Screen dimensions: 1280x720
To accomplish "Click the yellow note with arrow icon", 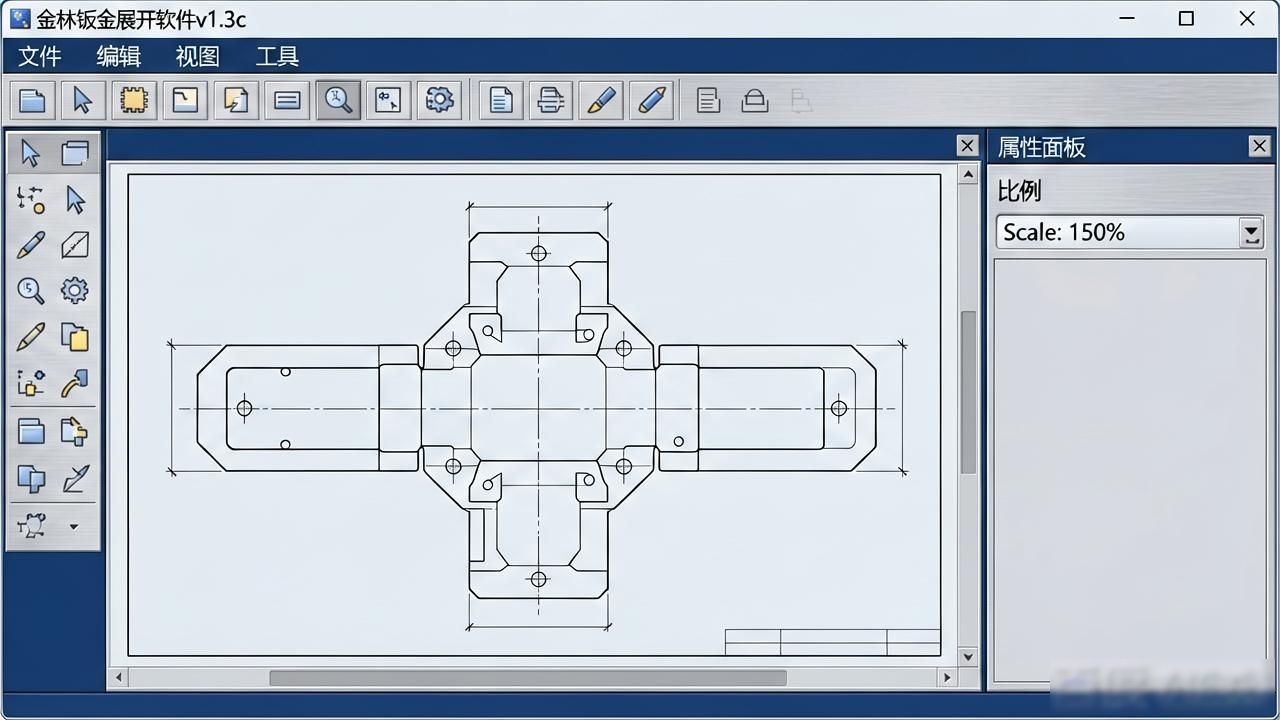I will [x=236, y=100].
